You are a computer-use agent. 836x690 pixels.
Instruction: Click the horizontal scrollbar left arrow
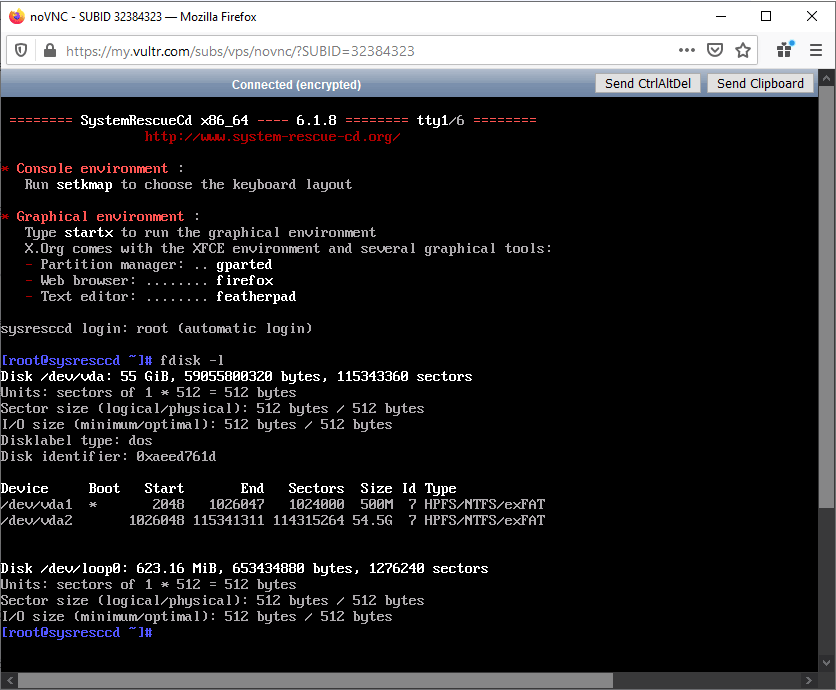coord(10,680)
